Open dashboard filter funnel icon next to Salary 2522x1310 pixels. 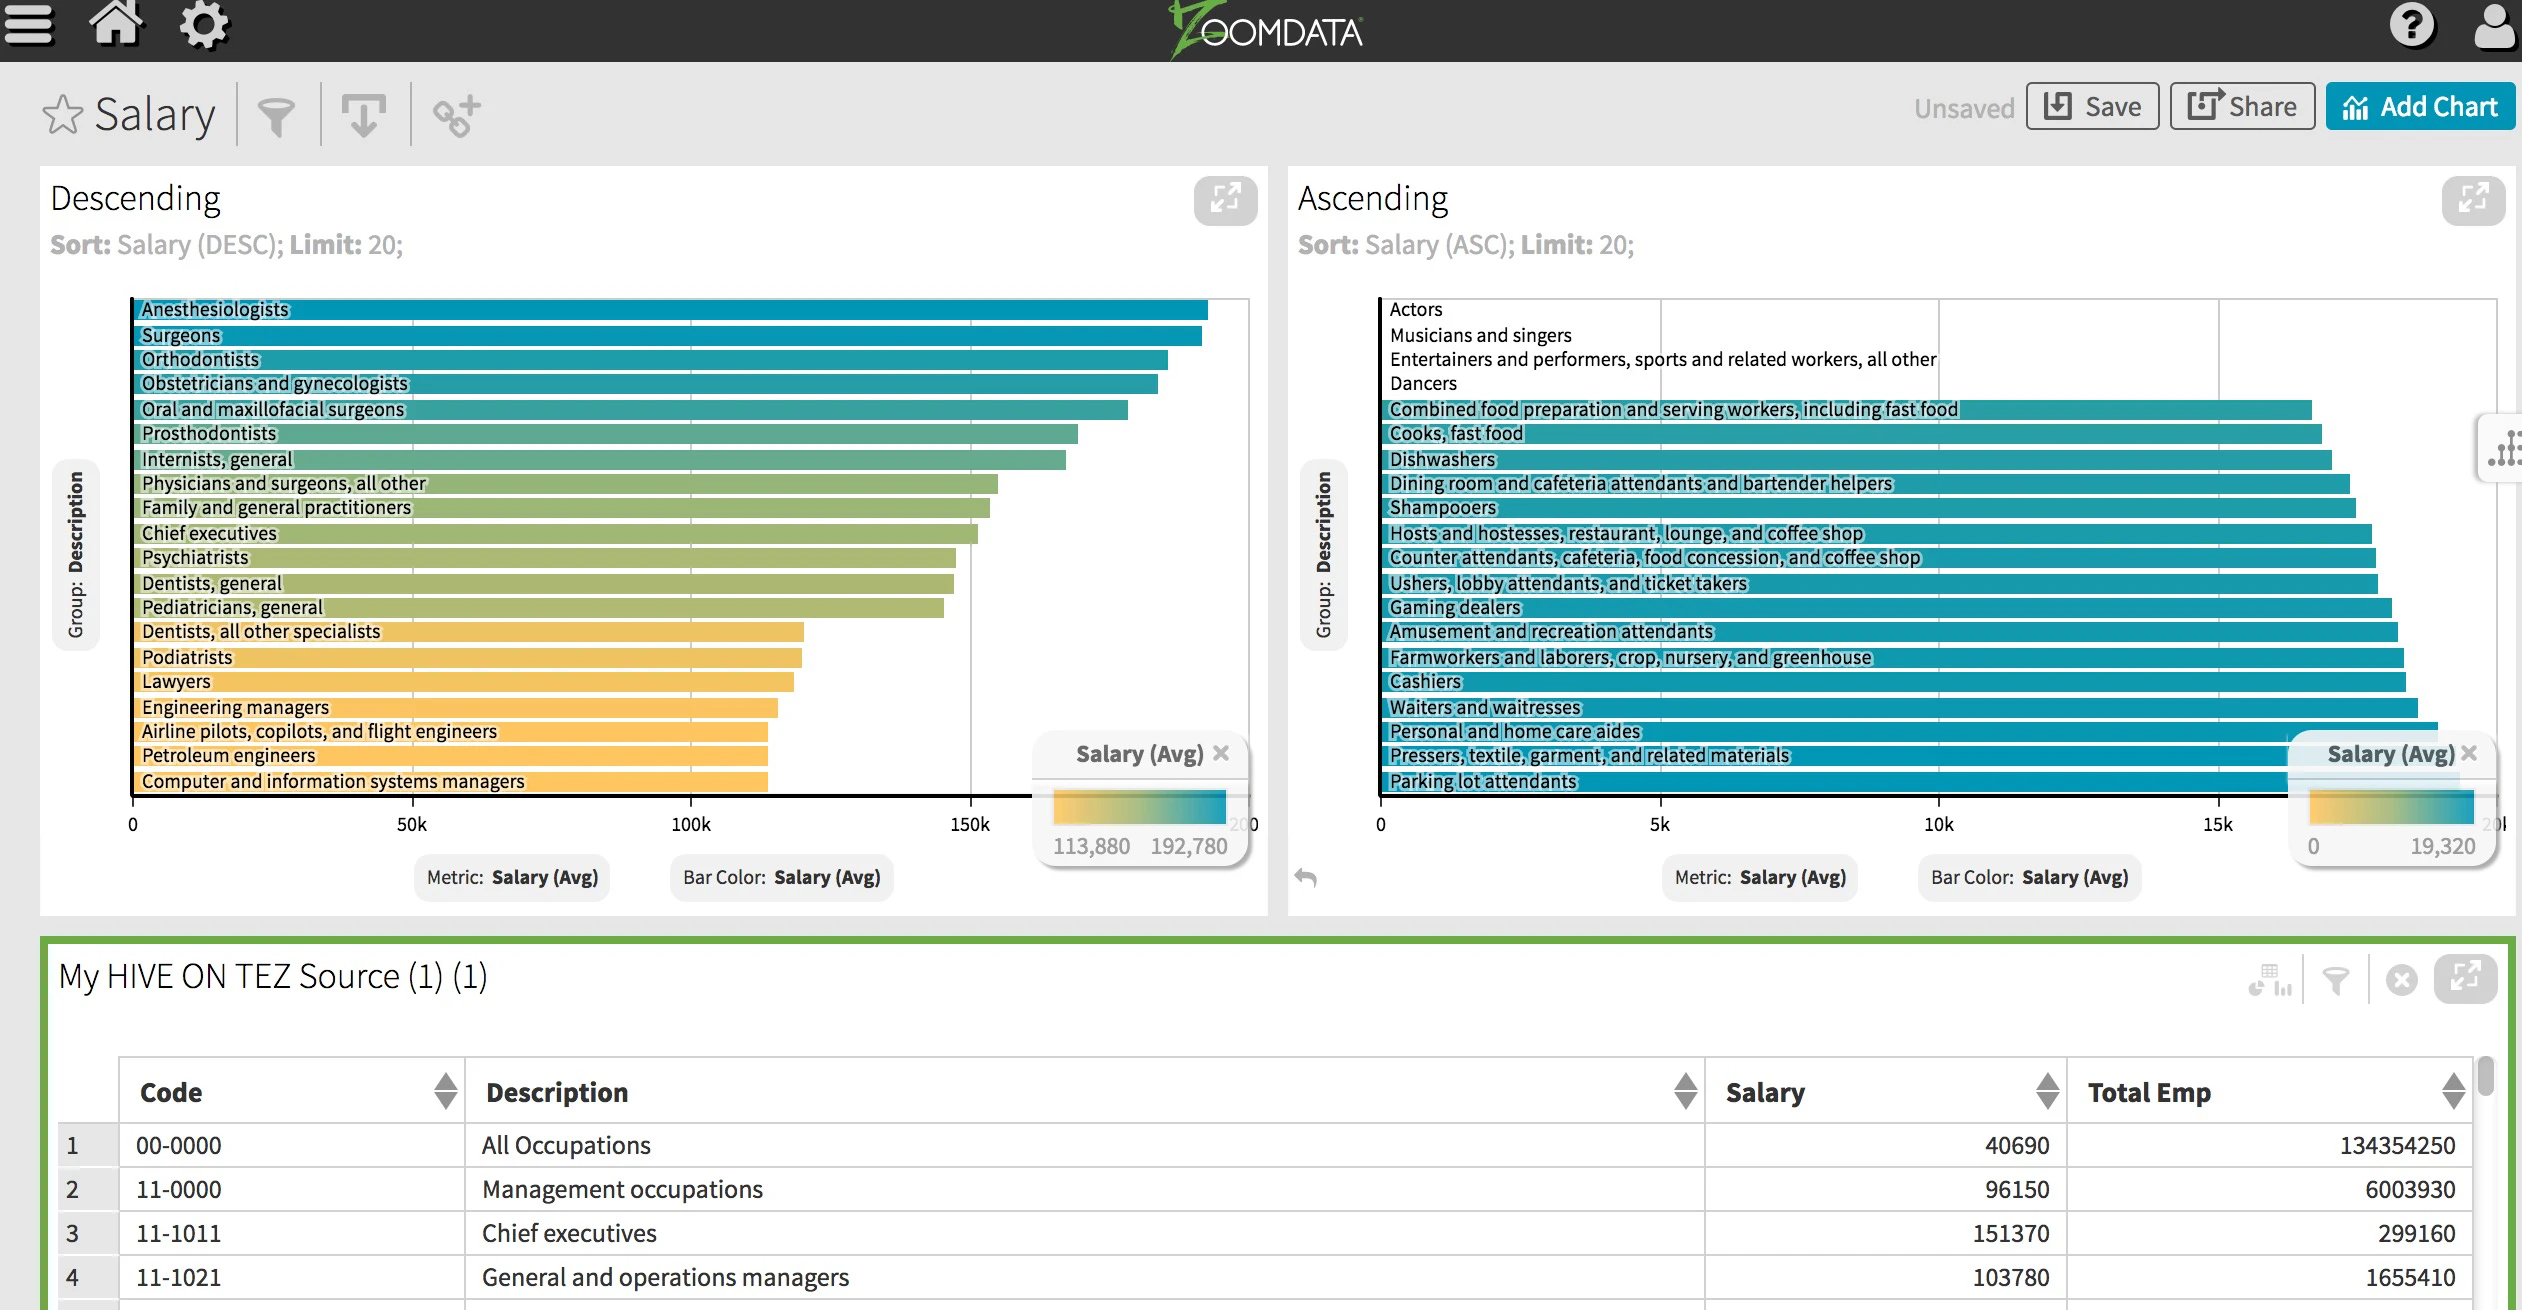[x=276, y=116]
